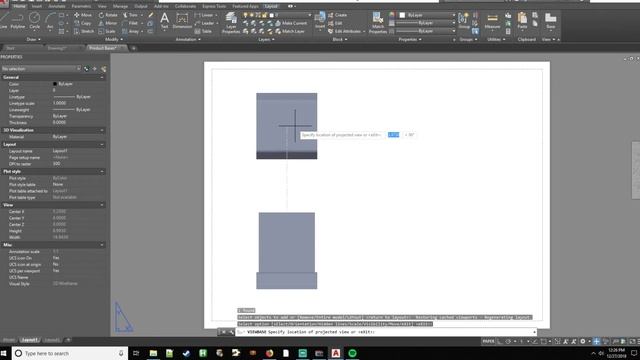Expand the Layers panel dropdown
This screenshot has width=640, height=360.
click(x=267, y=40)
